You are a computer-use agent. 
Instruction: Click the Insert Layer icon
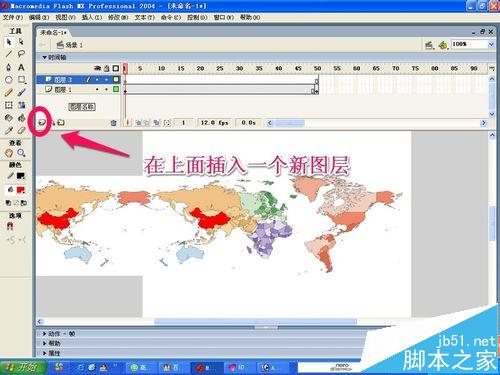click(x=41, y=123)
